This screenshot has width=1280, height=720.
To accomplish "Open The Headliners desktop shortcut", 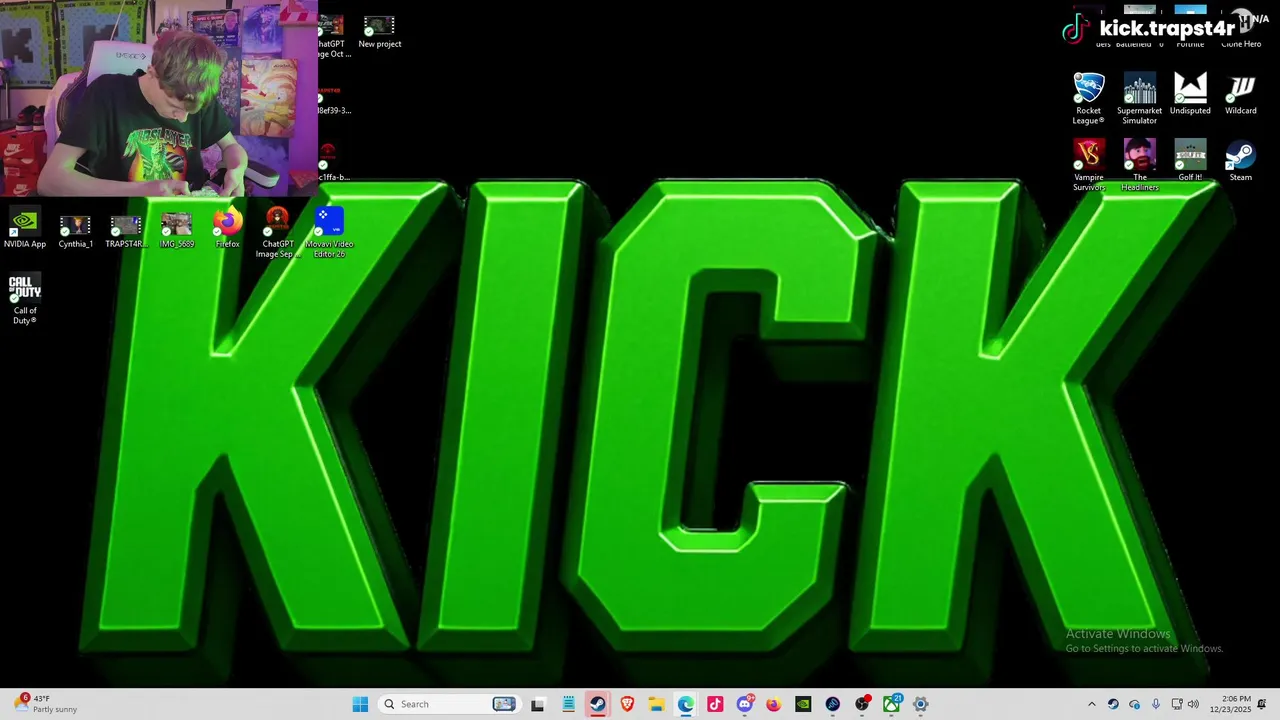I will (1139, 165).
